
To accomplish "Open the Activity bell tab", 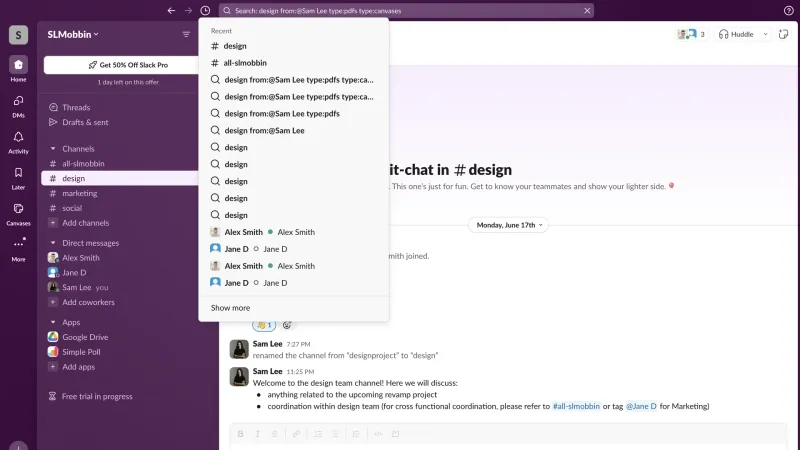I will pyautogui.click(x=18, y=142).
